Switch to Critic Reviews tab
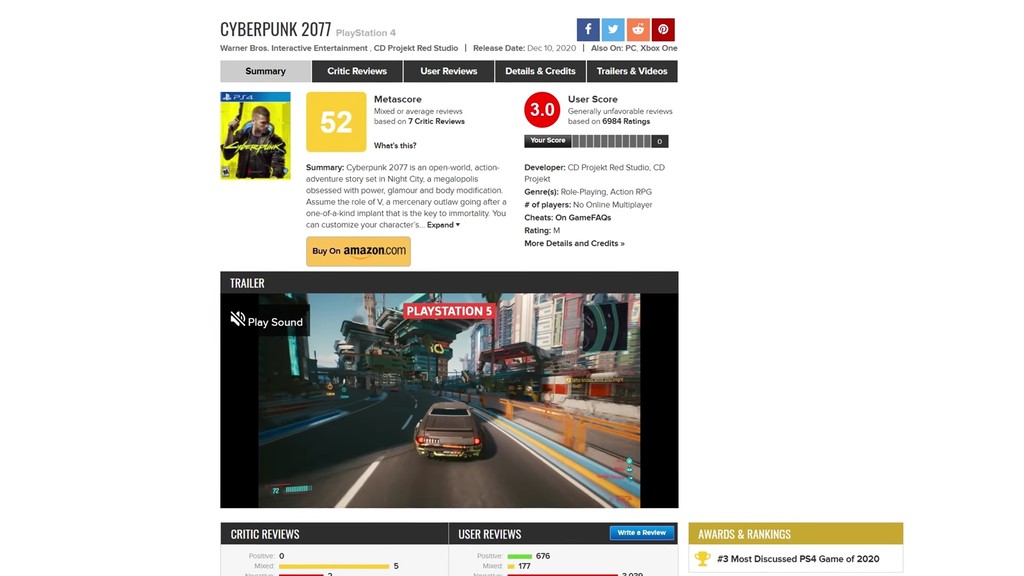 pos(357,71)
